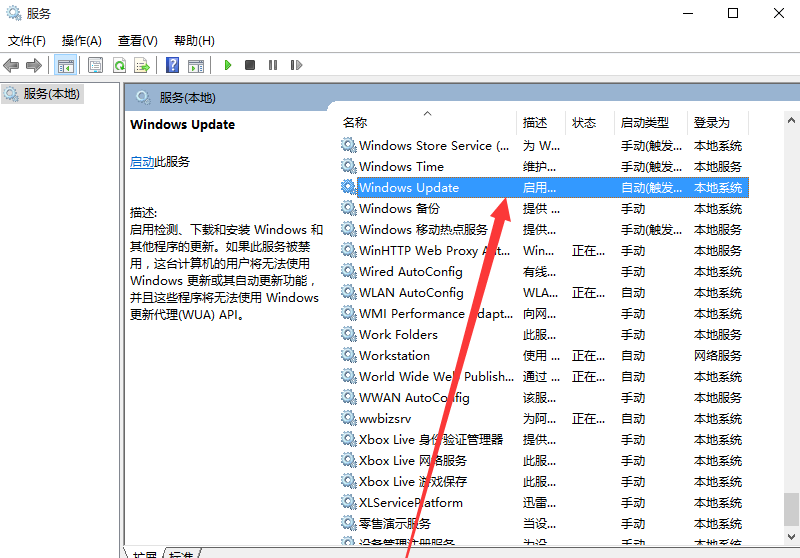
Task: Click the 启动 link to start service
Action: tap(142, 162)
